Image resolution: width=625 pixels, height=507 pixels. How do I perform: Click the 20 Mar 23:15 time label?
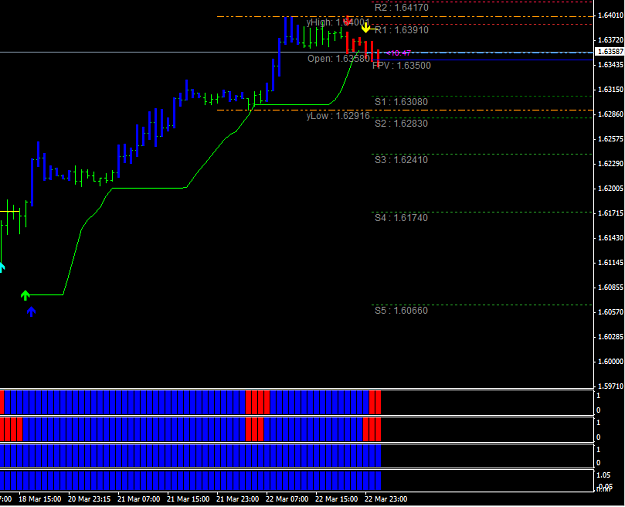pyautogui.click(x=89, y=499)
